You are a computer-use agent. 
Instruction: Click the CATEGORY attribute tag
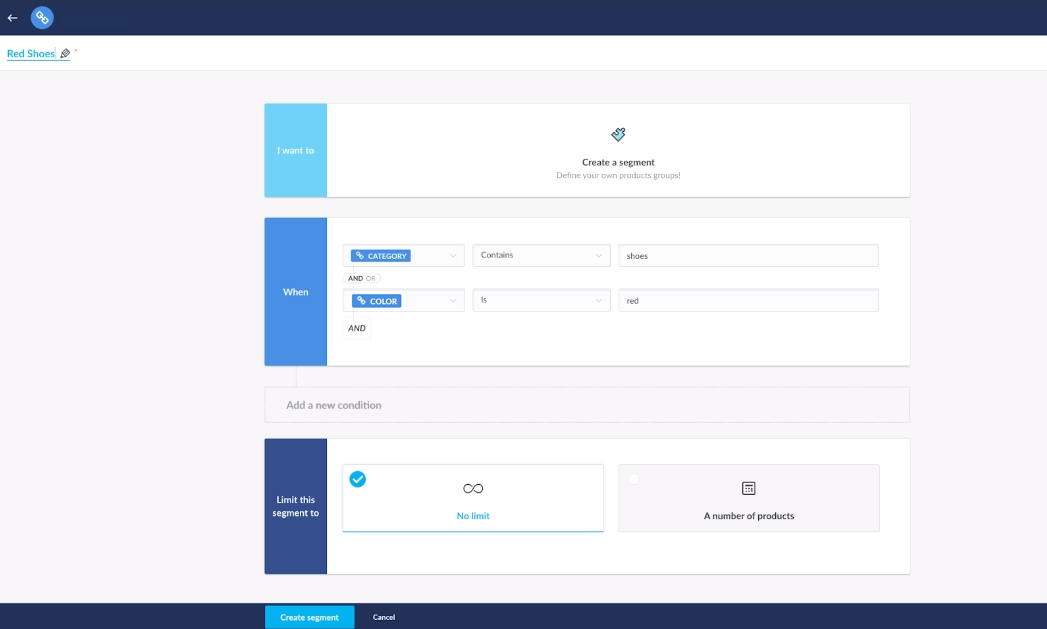pos(381,256)
